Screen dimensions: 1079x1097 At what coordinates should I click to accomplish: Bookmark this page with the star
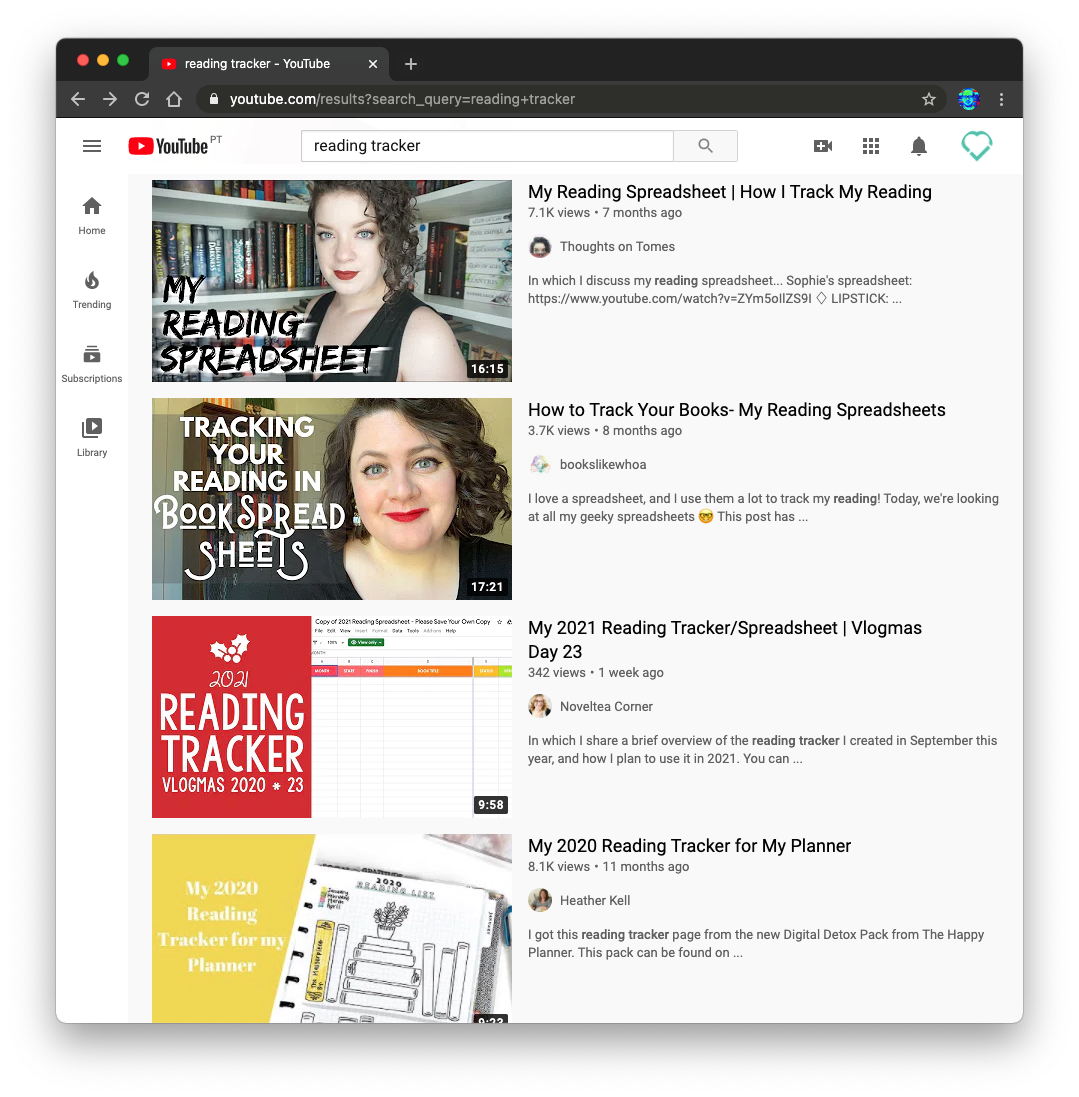(929, 99)
